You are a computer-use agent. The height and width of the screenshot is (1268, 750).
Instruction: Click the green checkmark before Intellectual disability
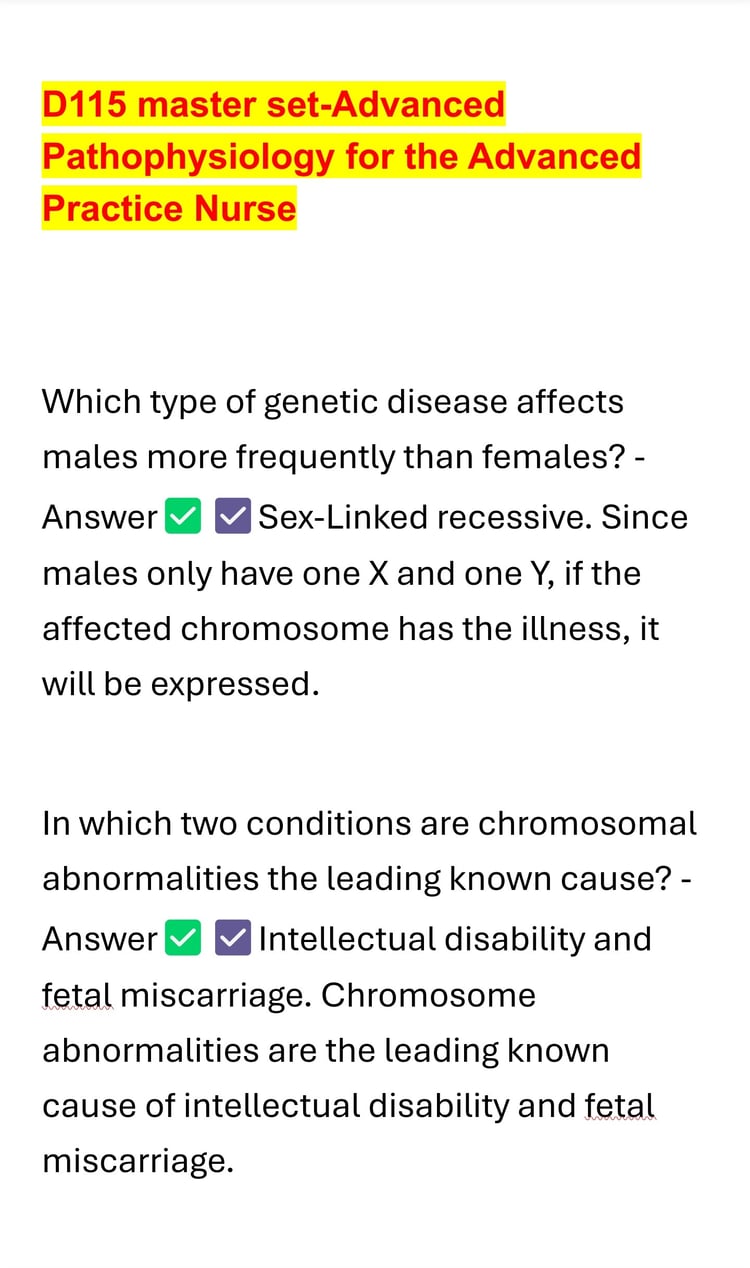pos(183,940)
